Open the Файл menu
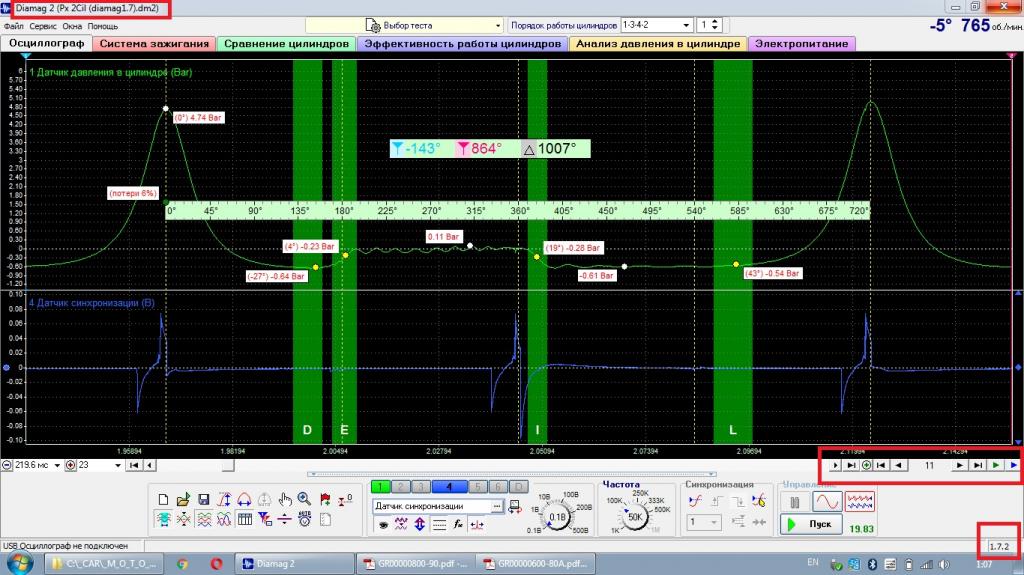 click(14, 26)
